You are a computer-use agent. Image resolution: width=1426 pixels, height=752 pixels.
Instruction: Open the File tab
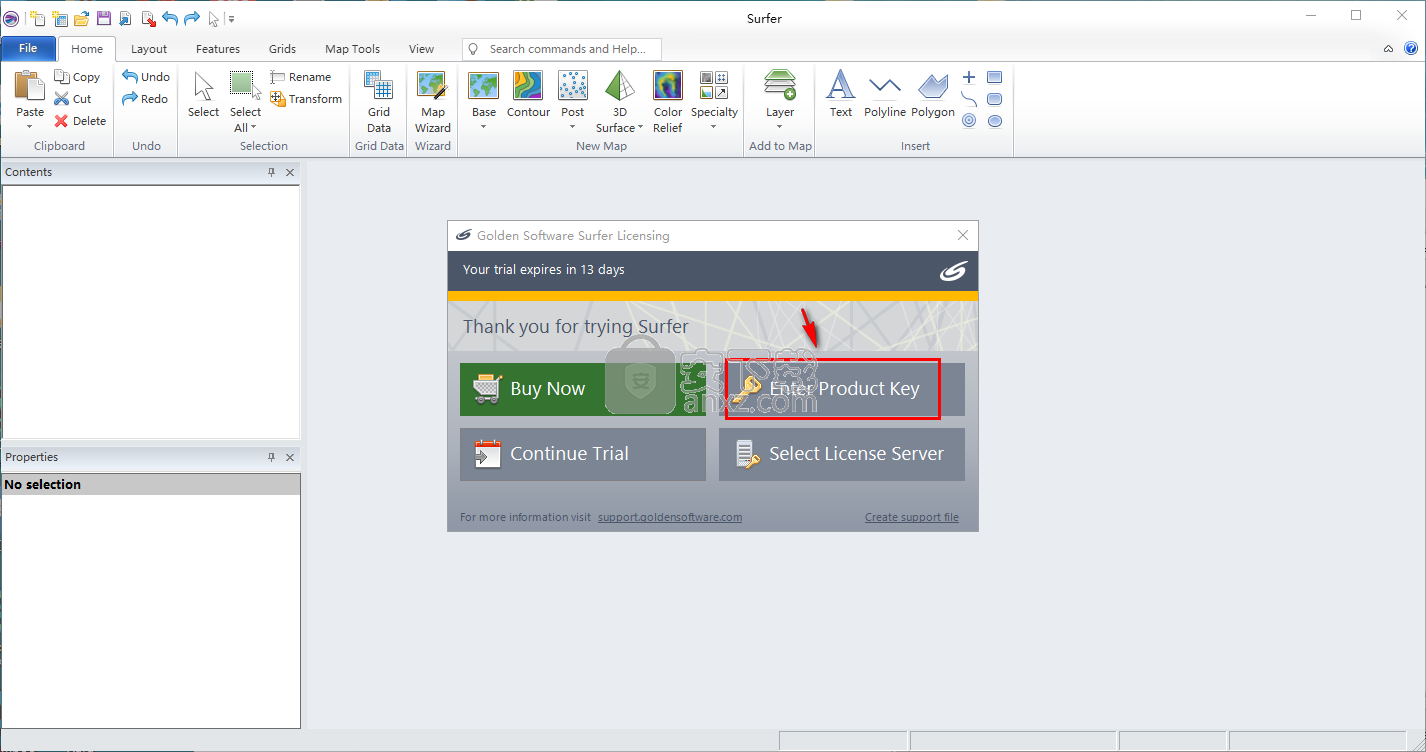28,48
